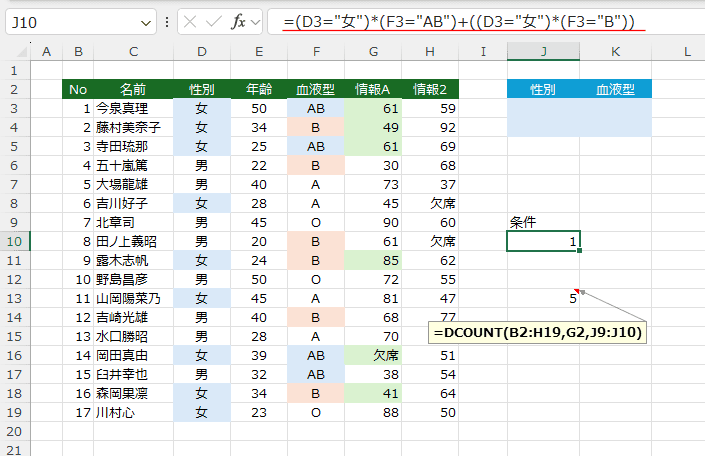Click cell J10 containing value 1
This screenshot has width=705, height=456.
[x=543, y=241]
